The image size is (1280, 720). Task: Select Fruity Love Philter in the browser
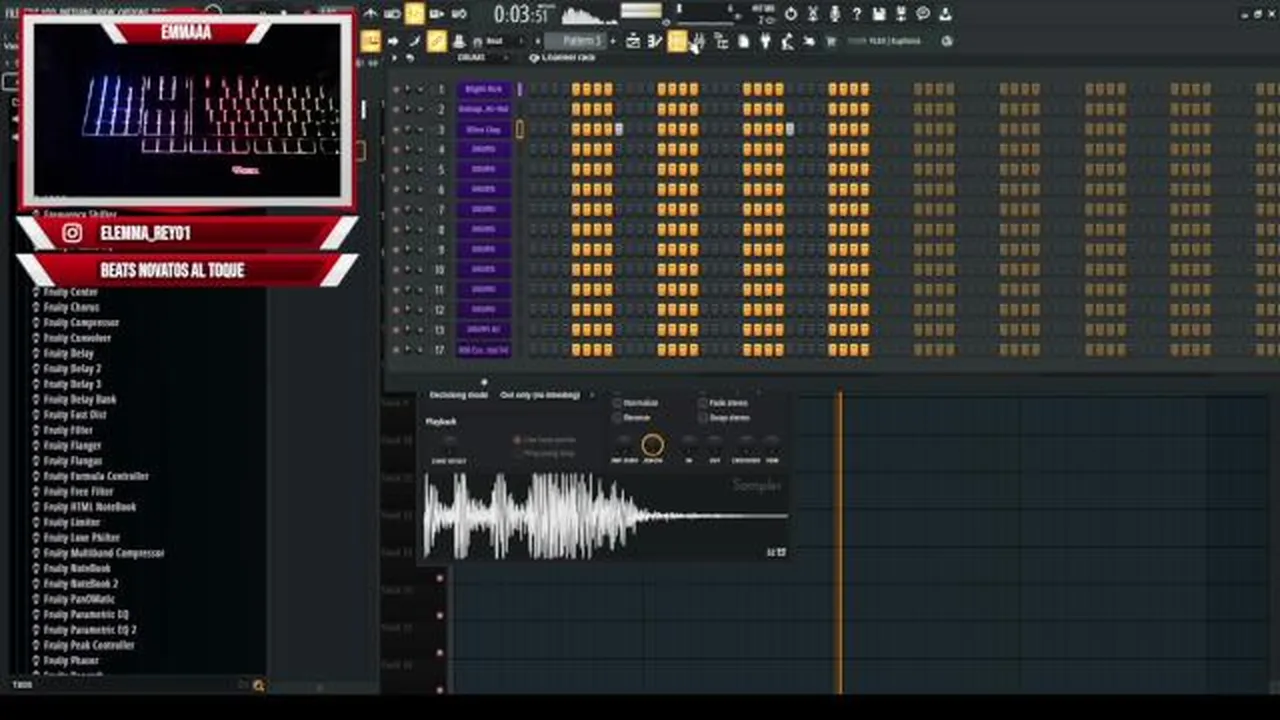coord(81,537)
